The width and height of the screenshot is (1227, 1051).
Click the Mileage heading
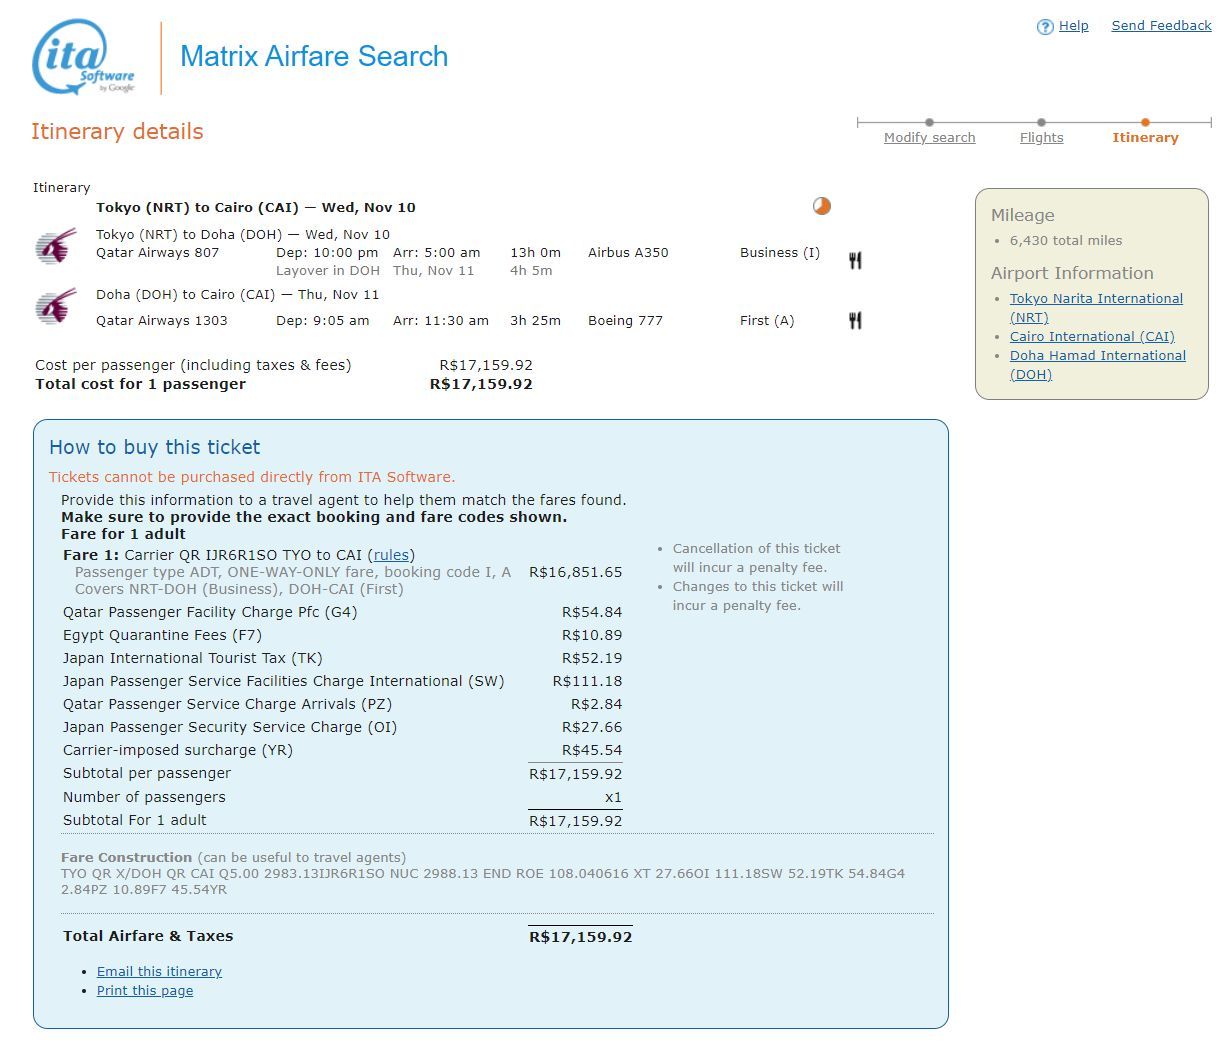click(x=1022, y=216)
